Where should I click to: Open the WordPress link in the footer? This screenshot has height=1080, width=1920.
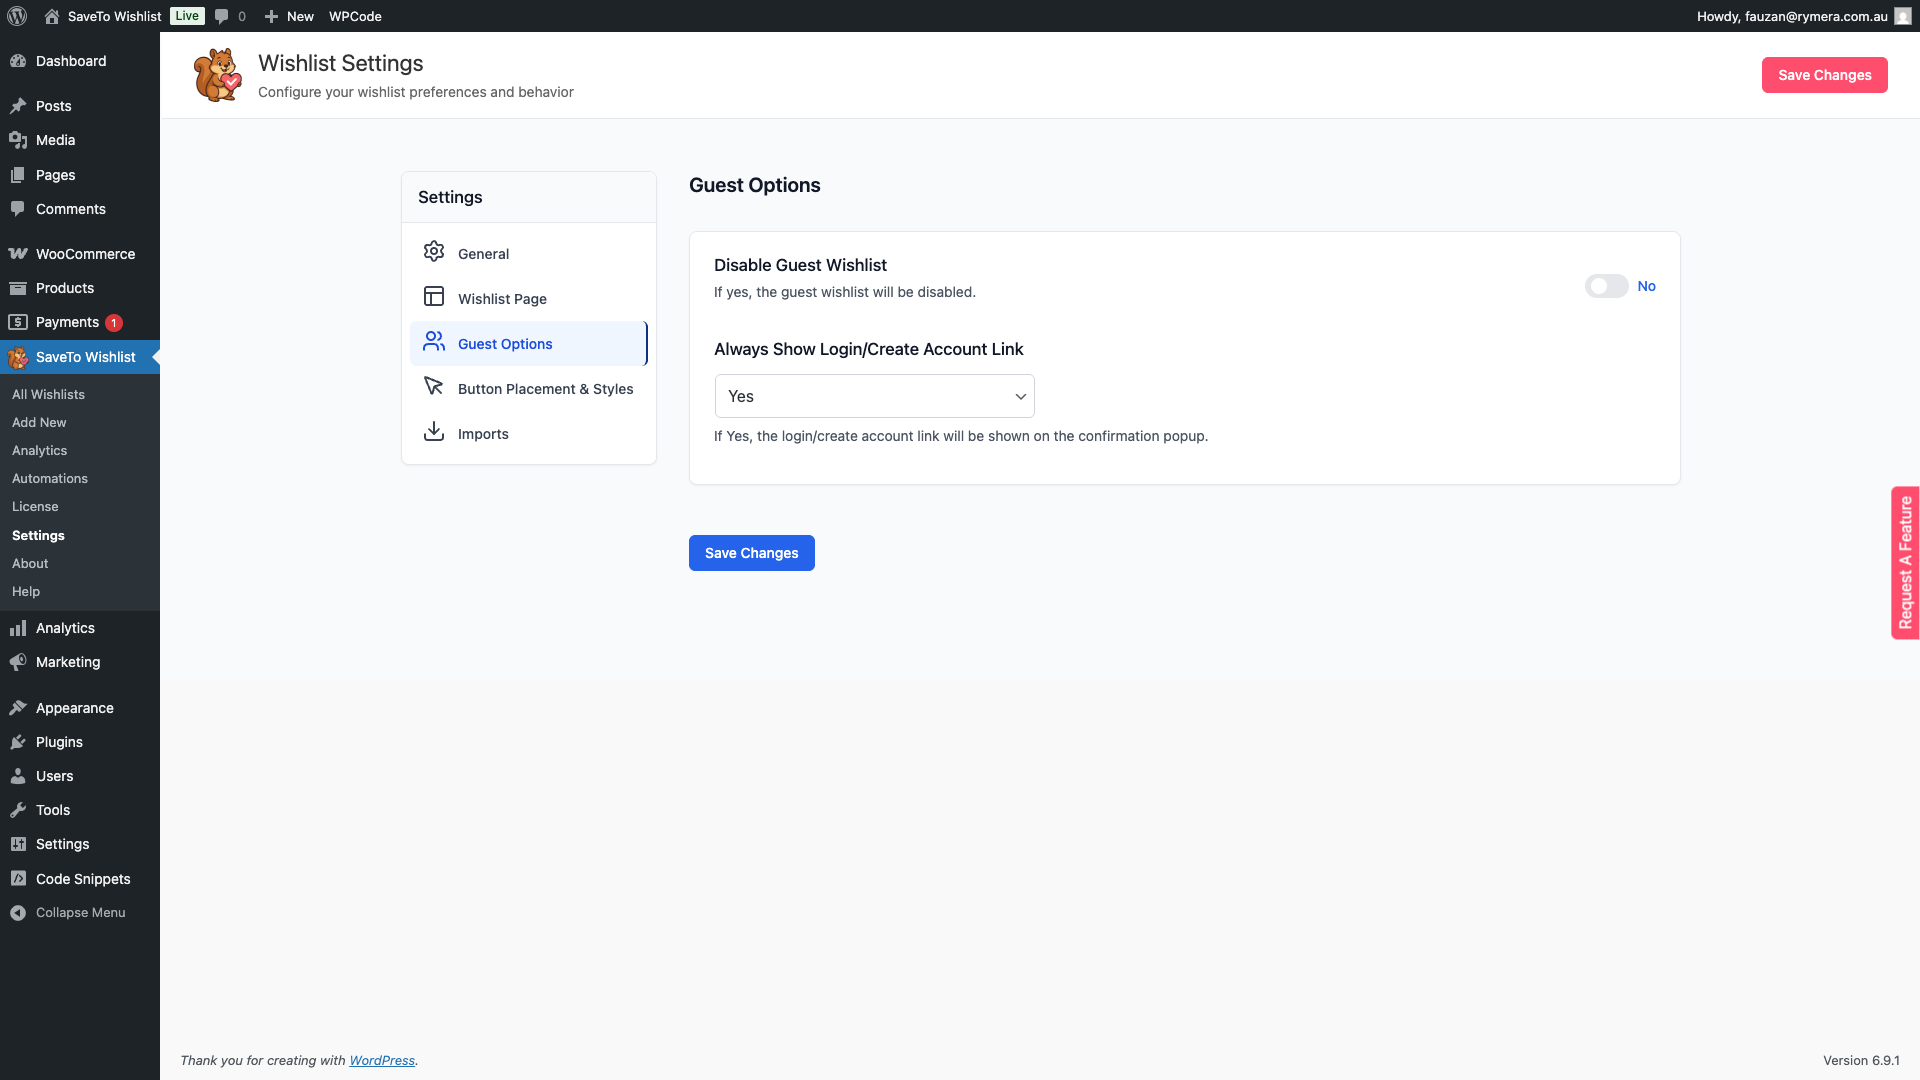click(382, 1061)
